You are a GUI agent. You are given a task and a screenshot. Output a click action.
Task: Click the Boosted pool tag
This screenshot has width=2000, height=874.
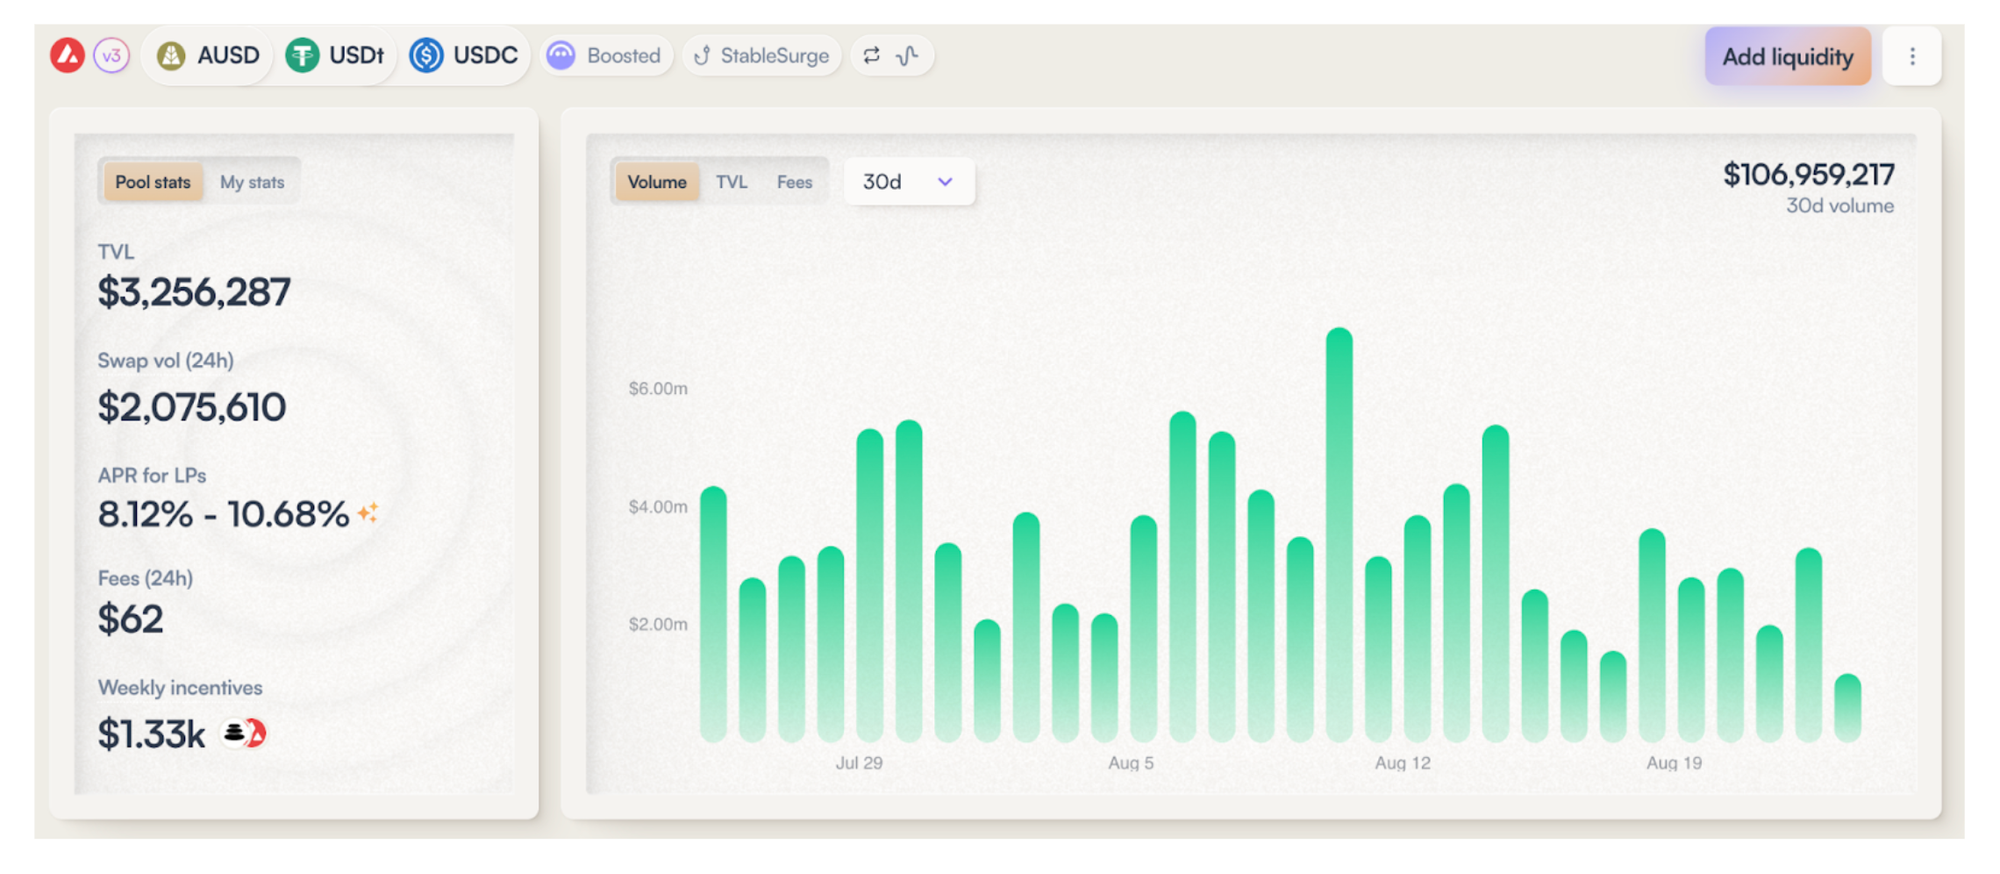605,55
